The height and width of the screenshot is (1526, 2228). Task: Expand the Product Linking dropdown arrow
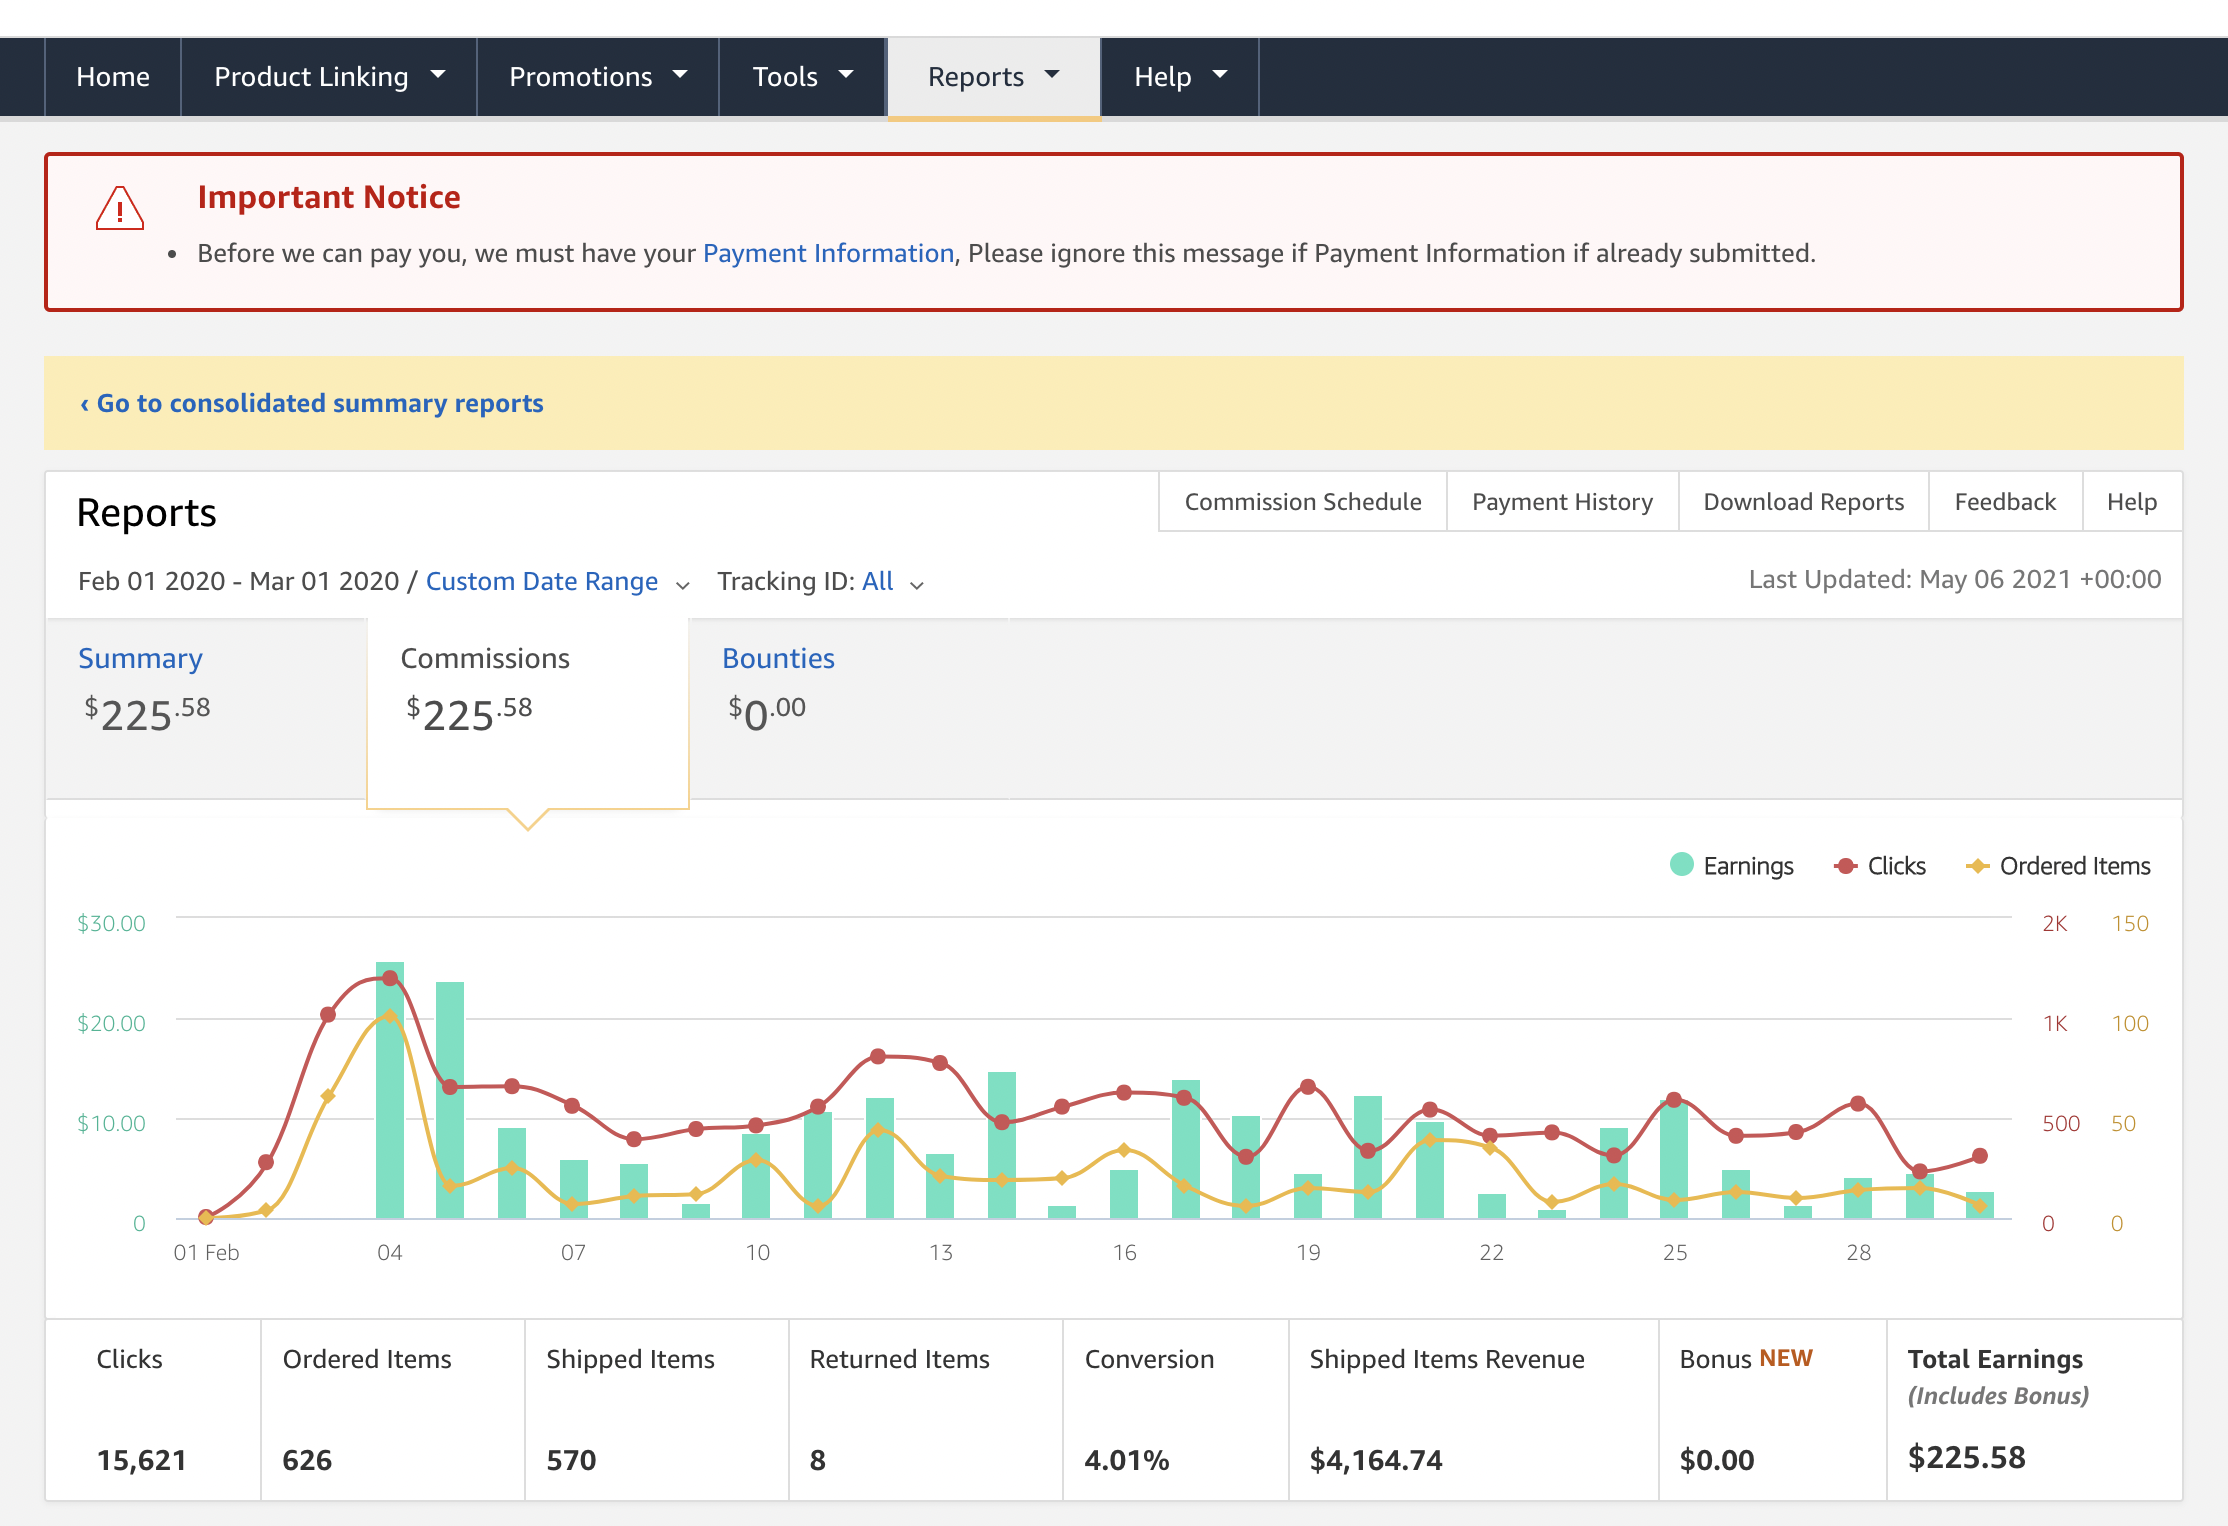point(438,75)
